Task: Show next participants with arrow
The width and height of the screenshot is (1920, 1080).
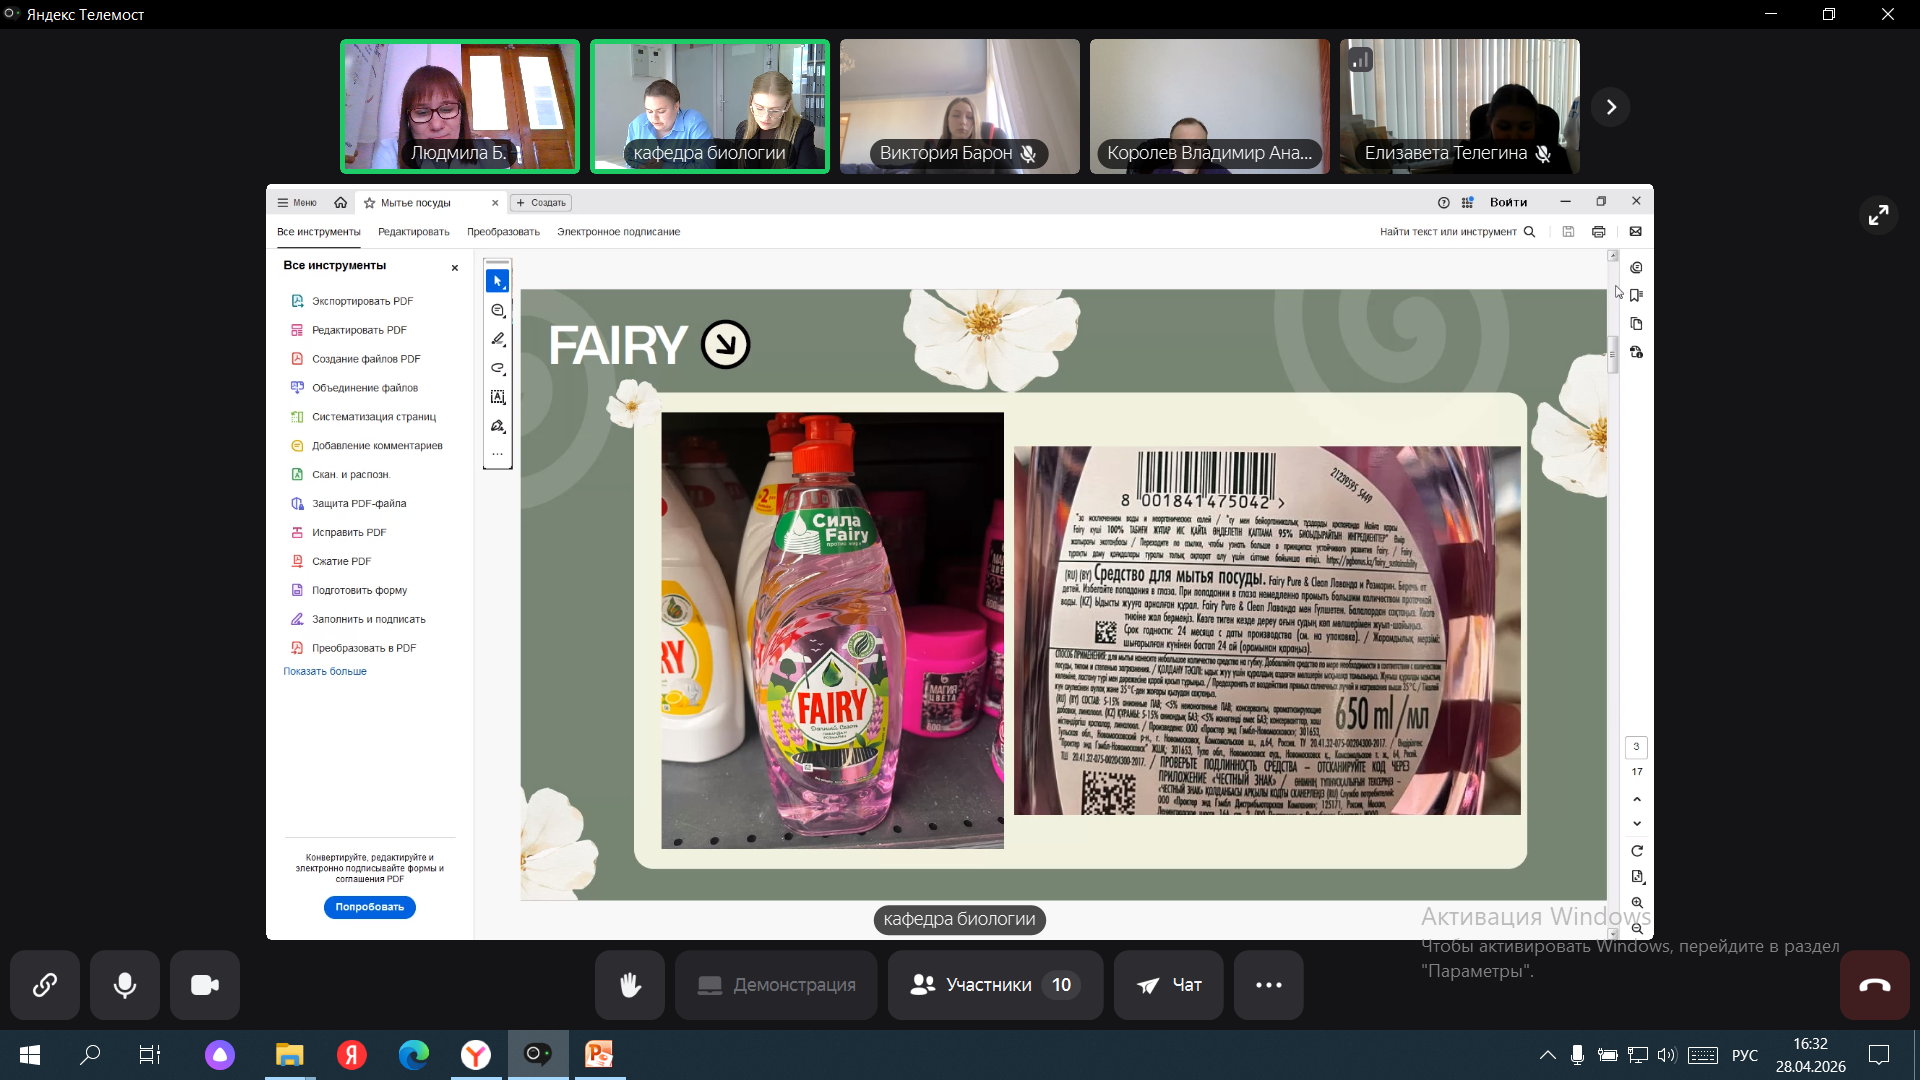Action: pos(1611,107)
